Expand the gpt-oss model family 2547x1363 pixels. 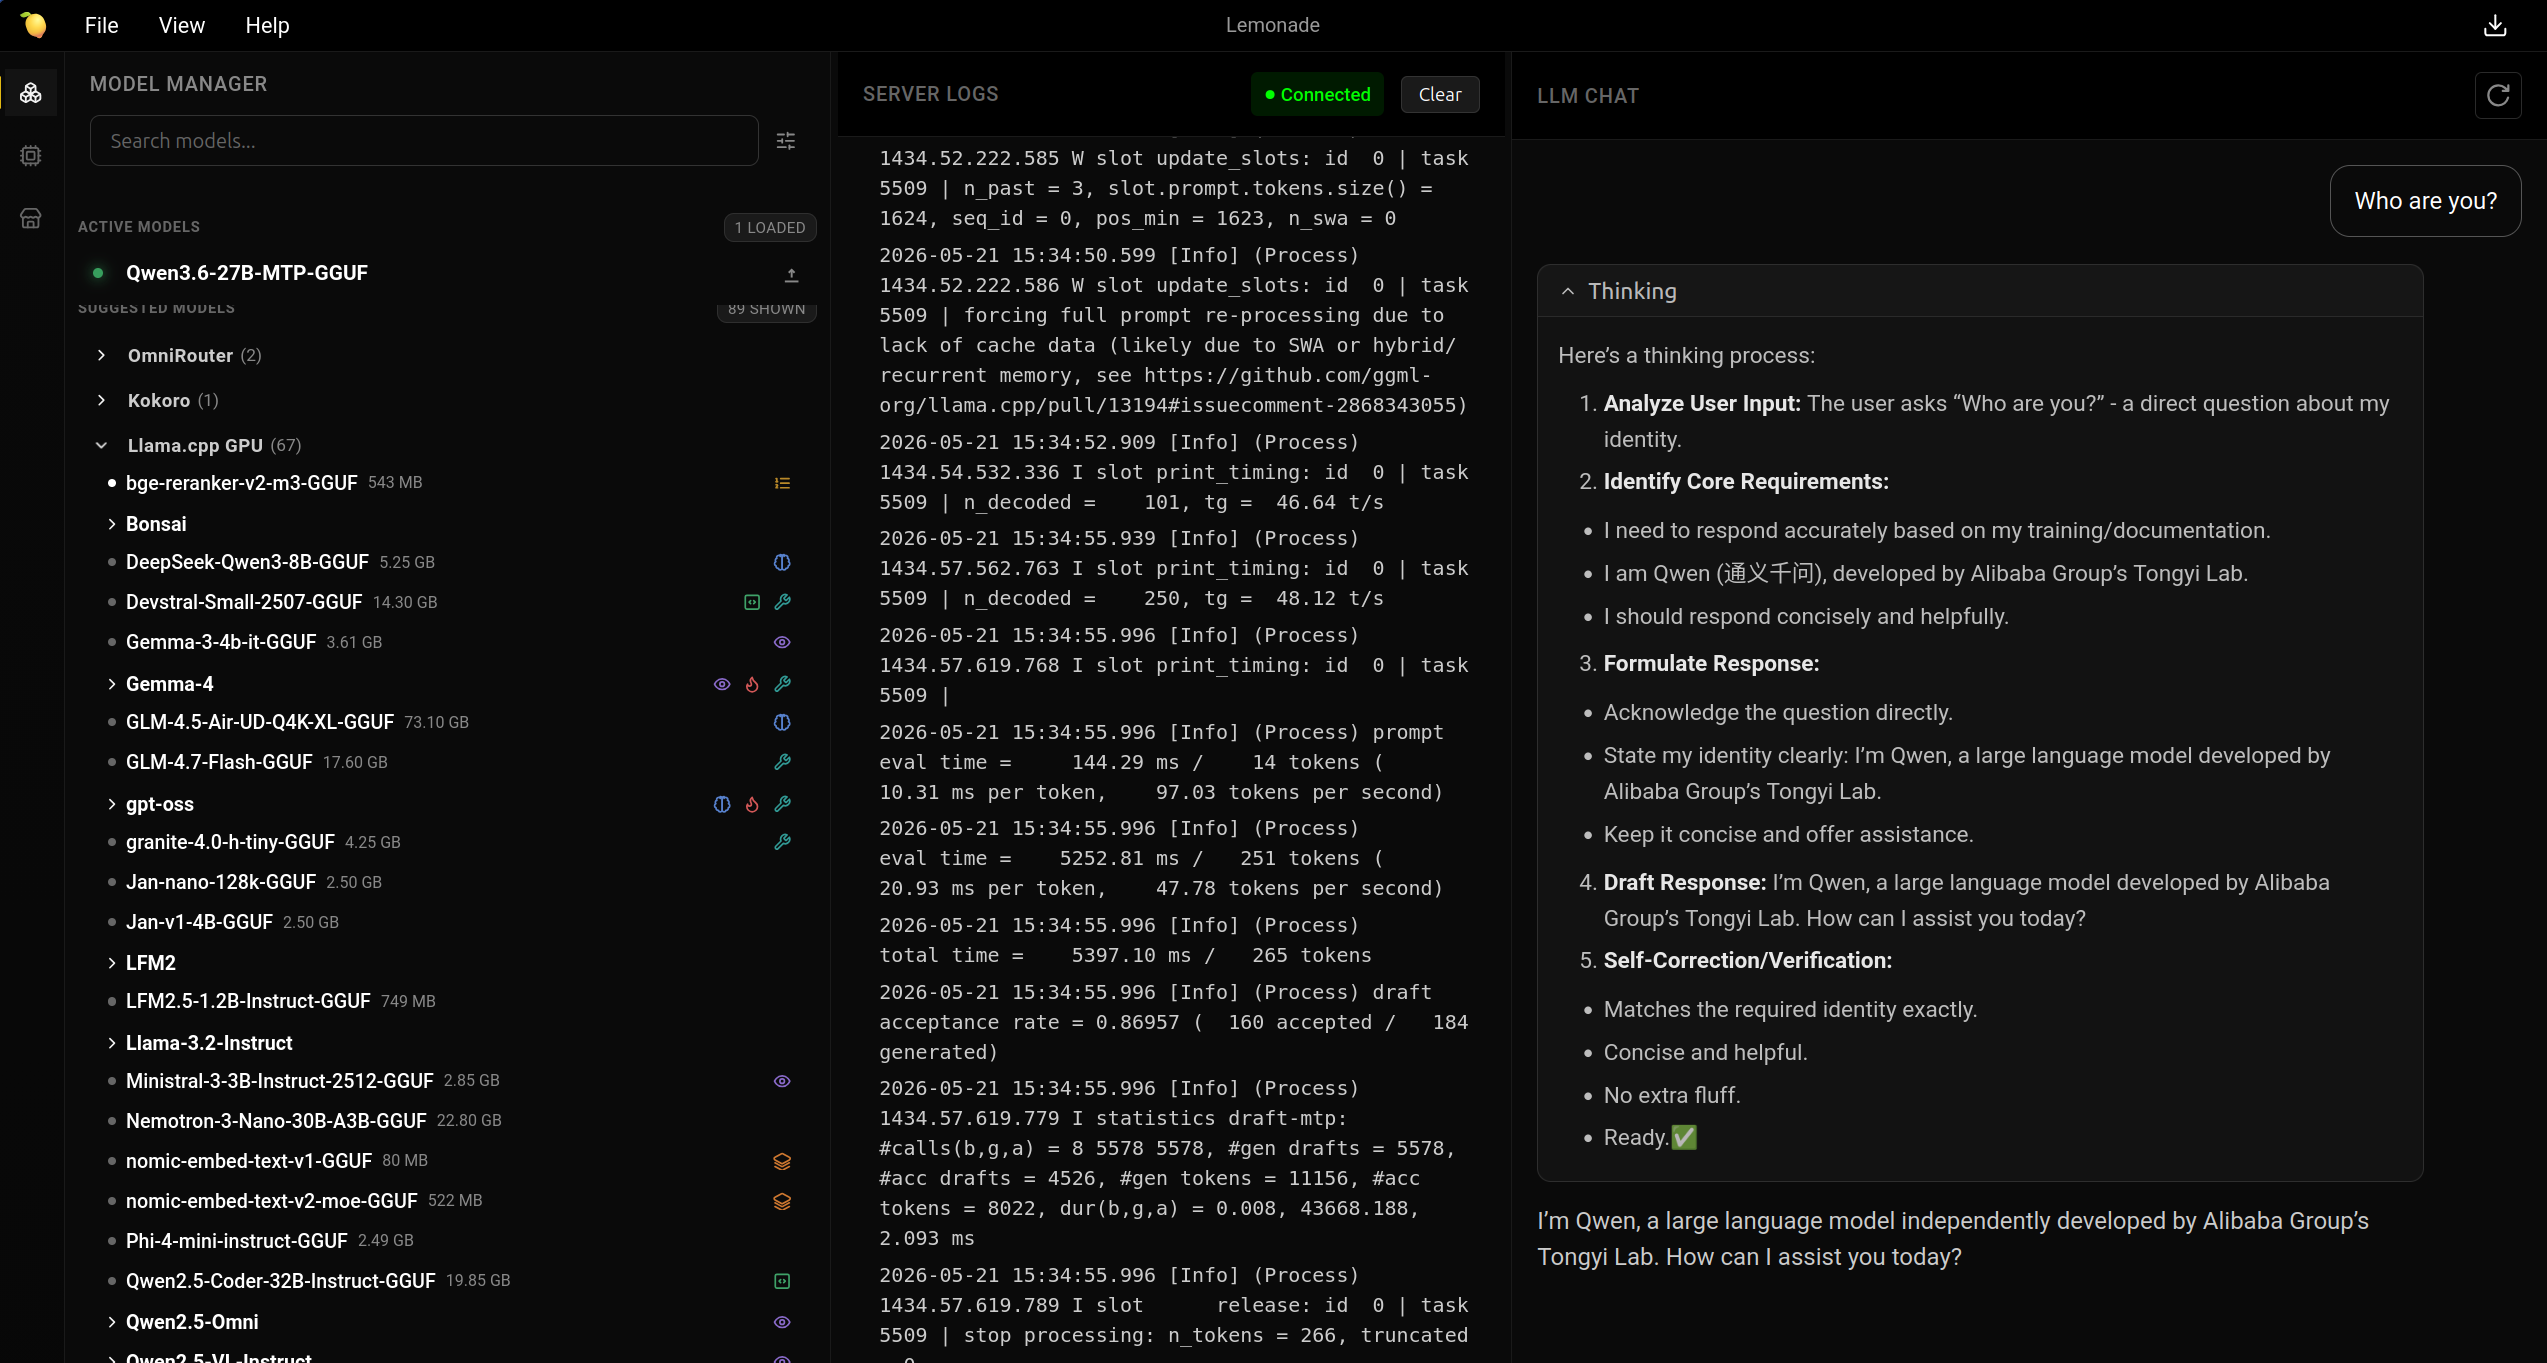coord(111,804)
